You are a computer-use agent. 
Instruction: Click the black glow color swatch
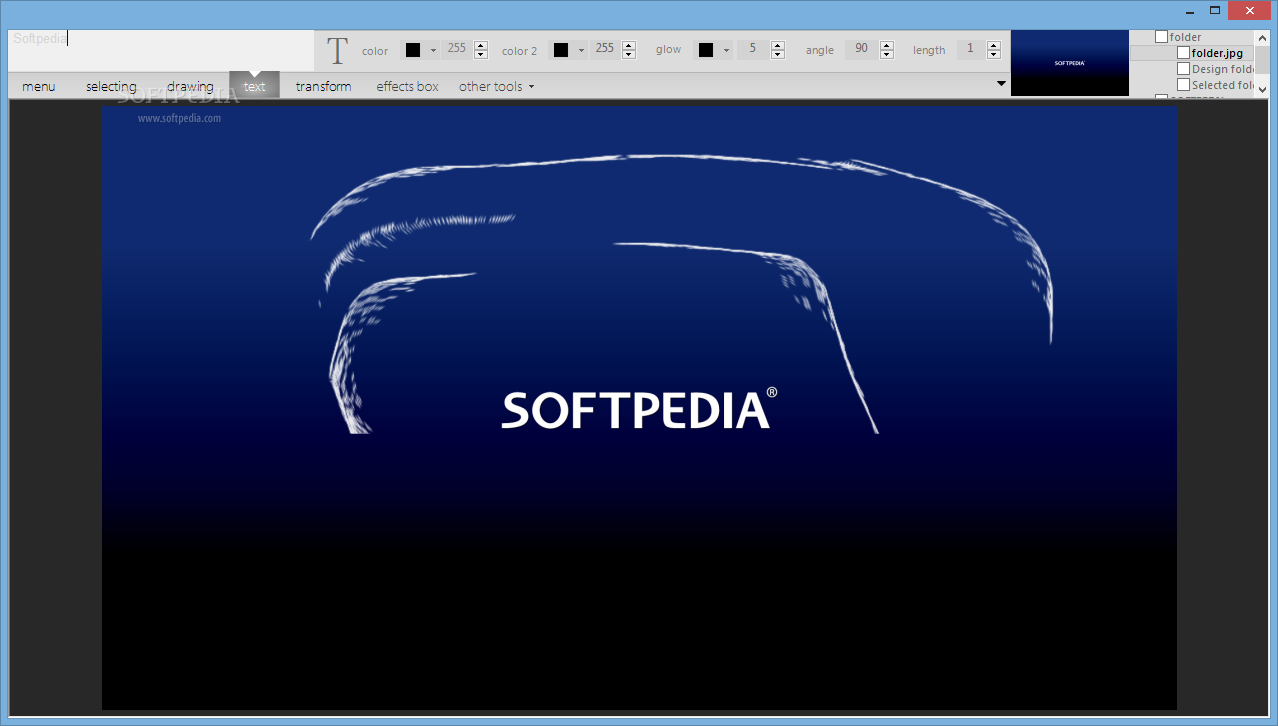[x=706, y=50]
